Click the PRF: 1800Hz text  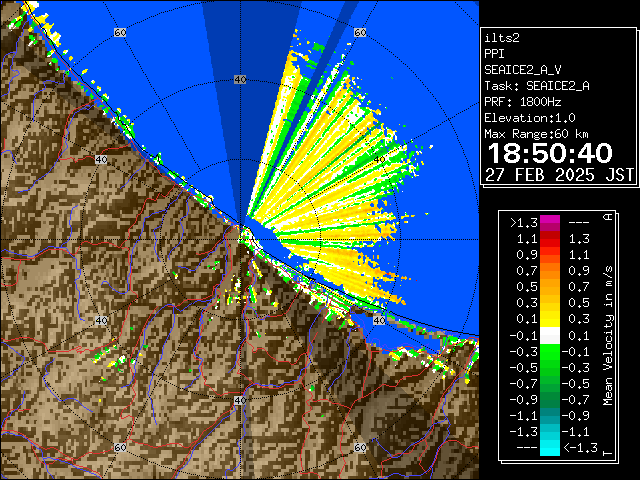coord(522,102)
